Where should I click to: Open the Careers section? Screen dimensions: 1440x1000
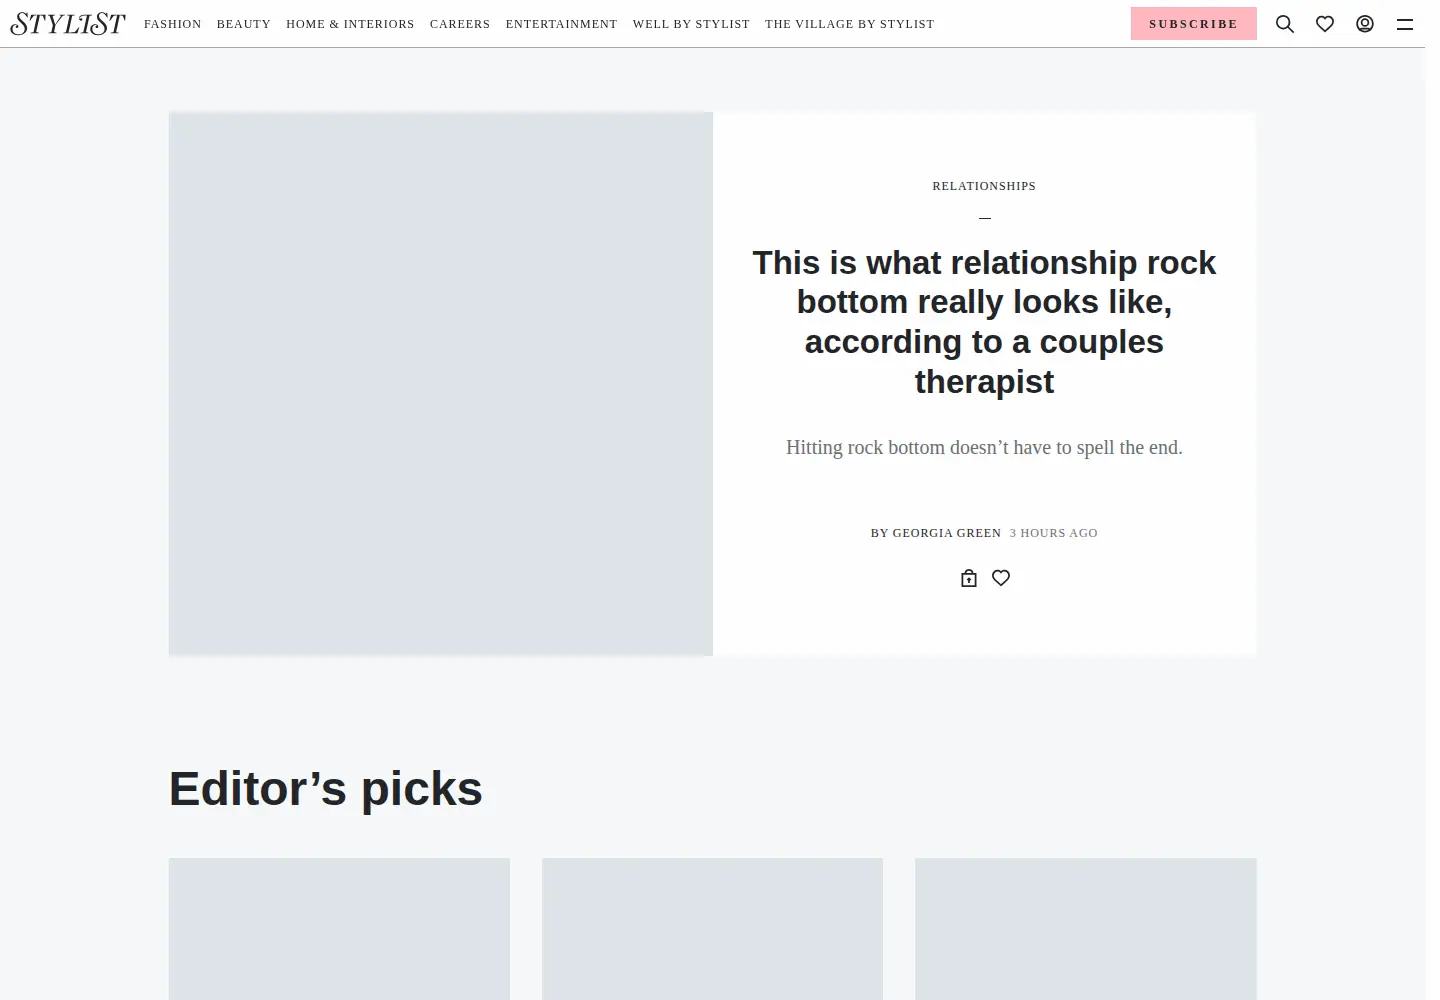click(x=460, y=24)
